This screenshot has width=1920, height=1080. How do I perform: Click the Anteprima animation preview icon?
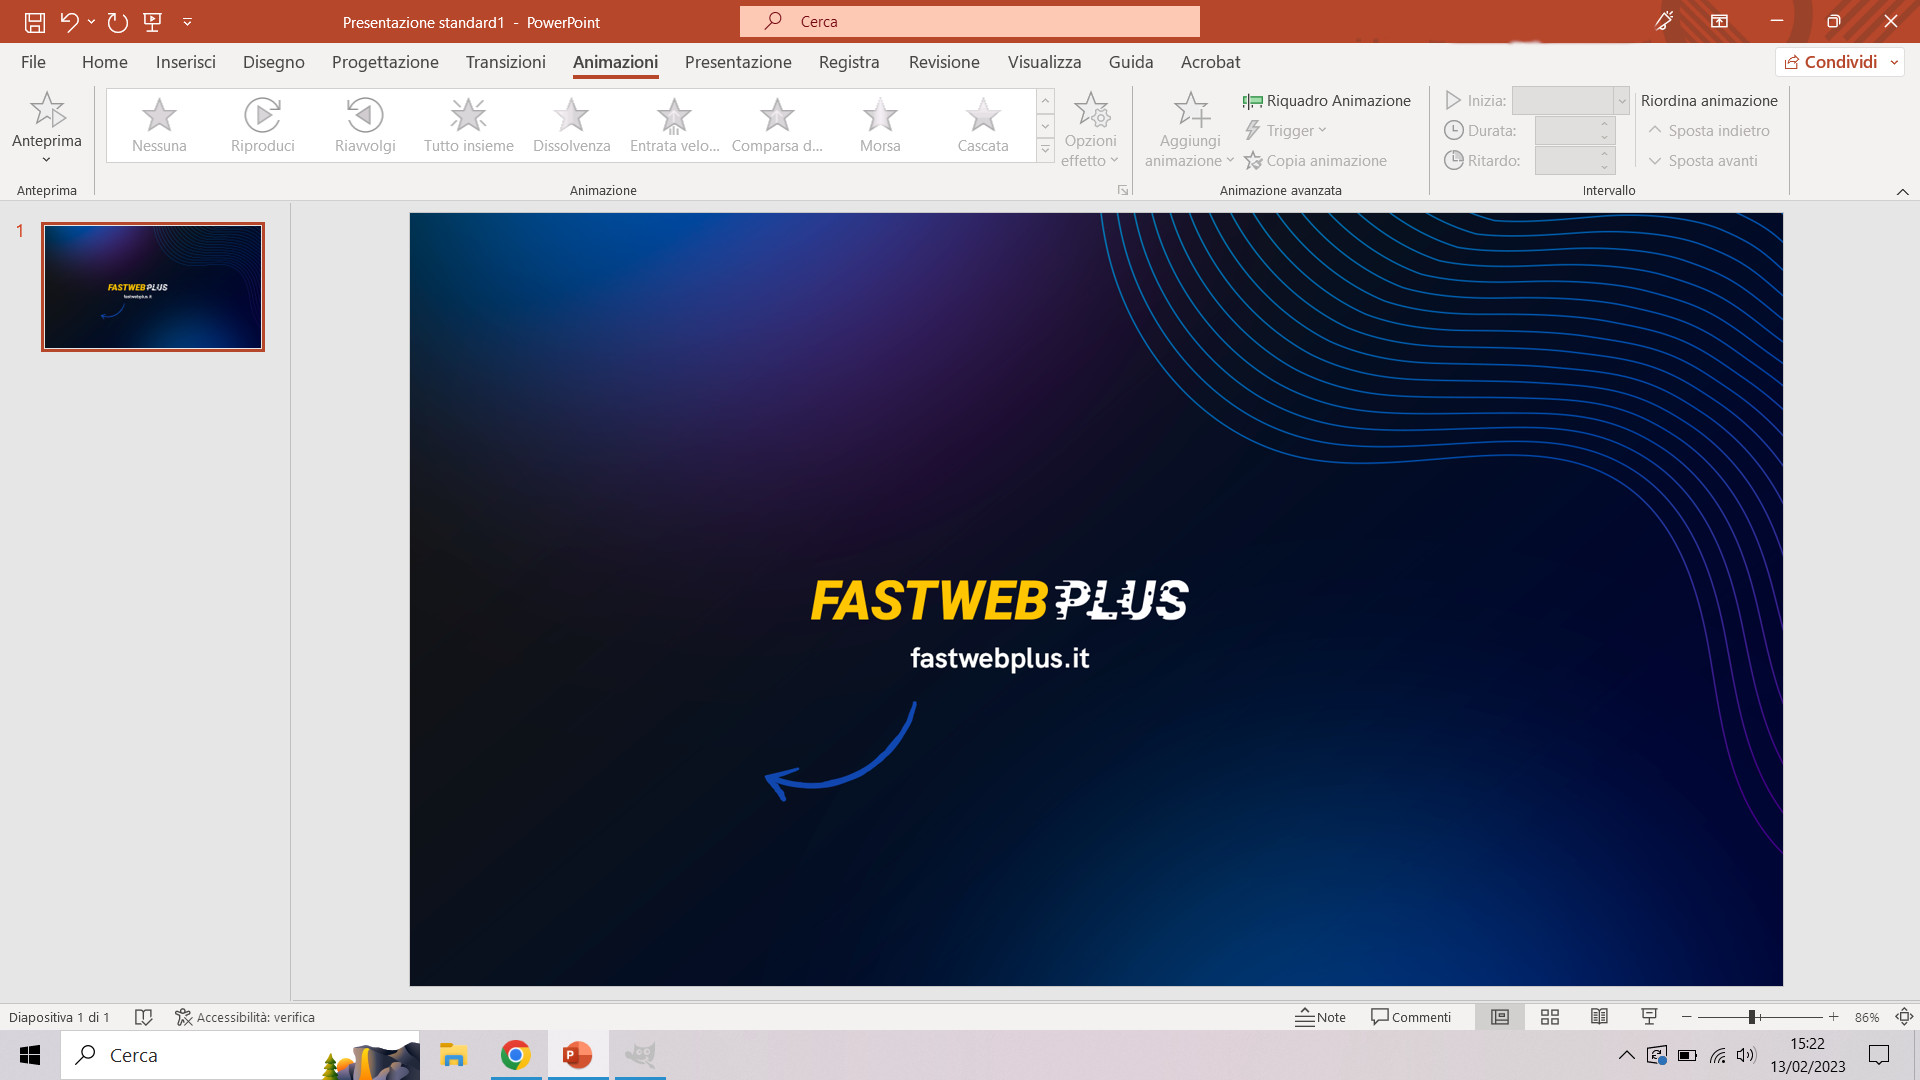click(46, 110)
